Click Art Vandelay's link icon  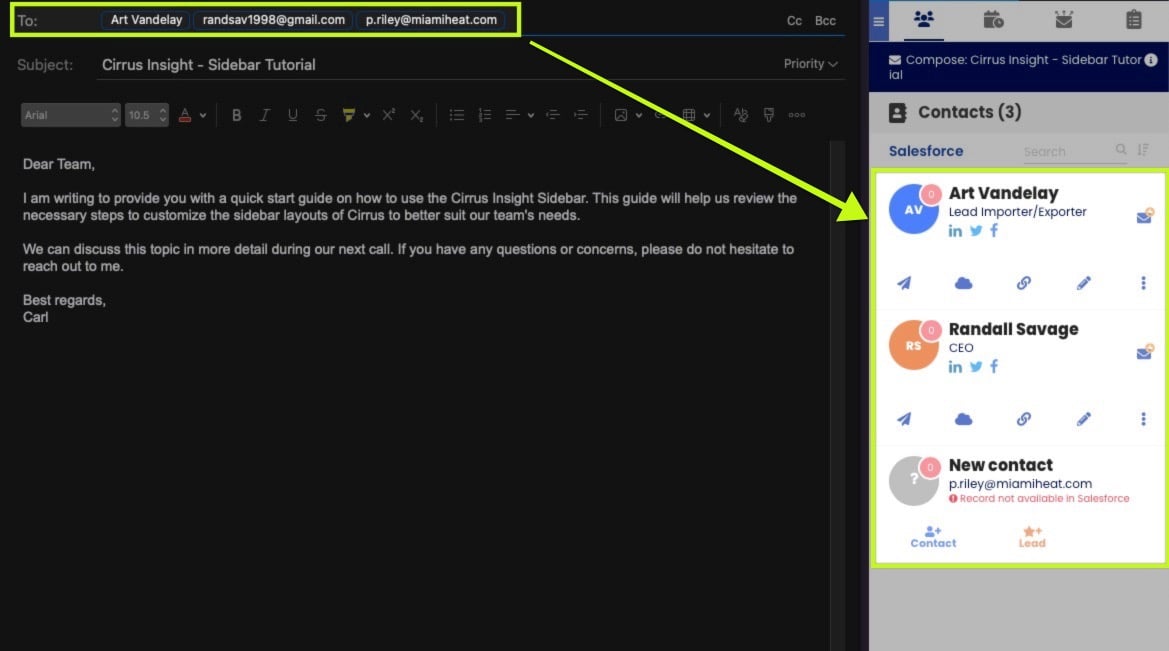click(x=1024, y=283)
